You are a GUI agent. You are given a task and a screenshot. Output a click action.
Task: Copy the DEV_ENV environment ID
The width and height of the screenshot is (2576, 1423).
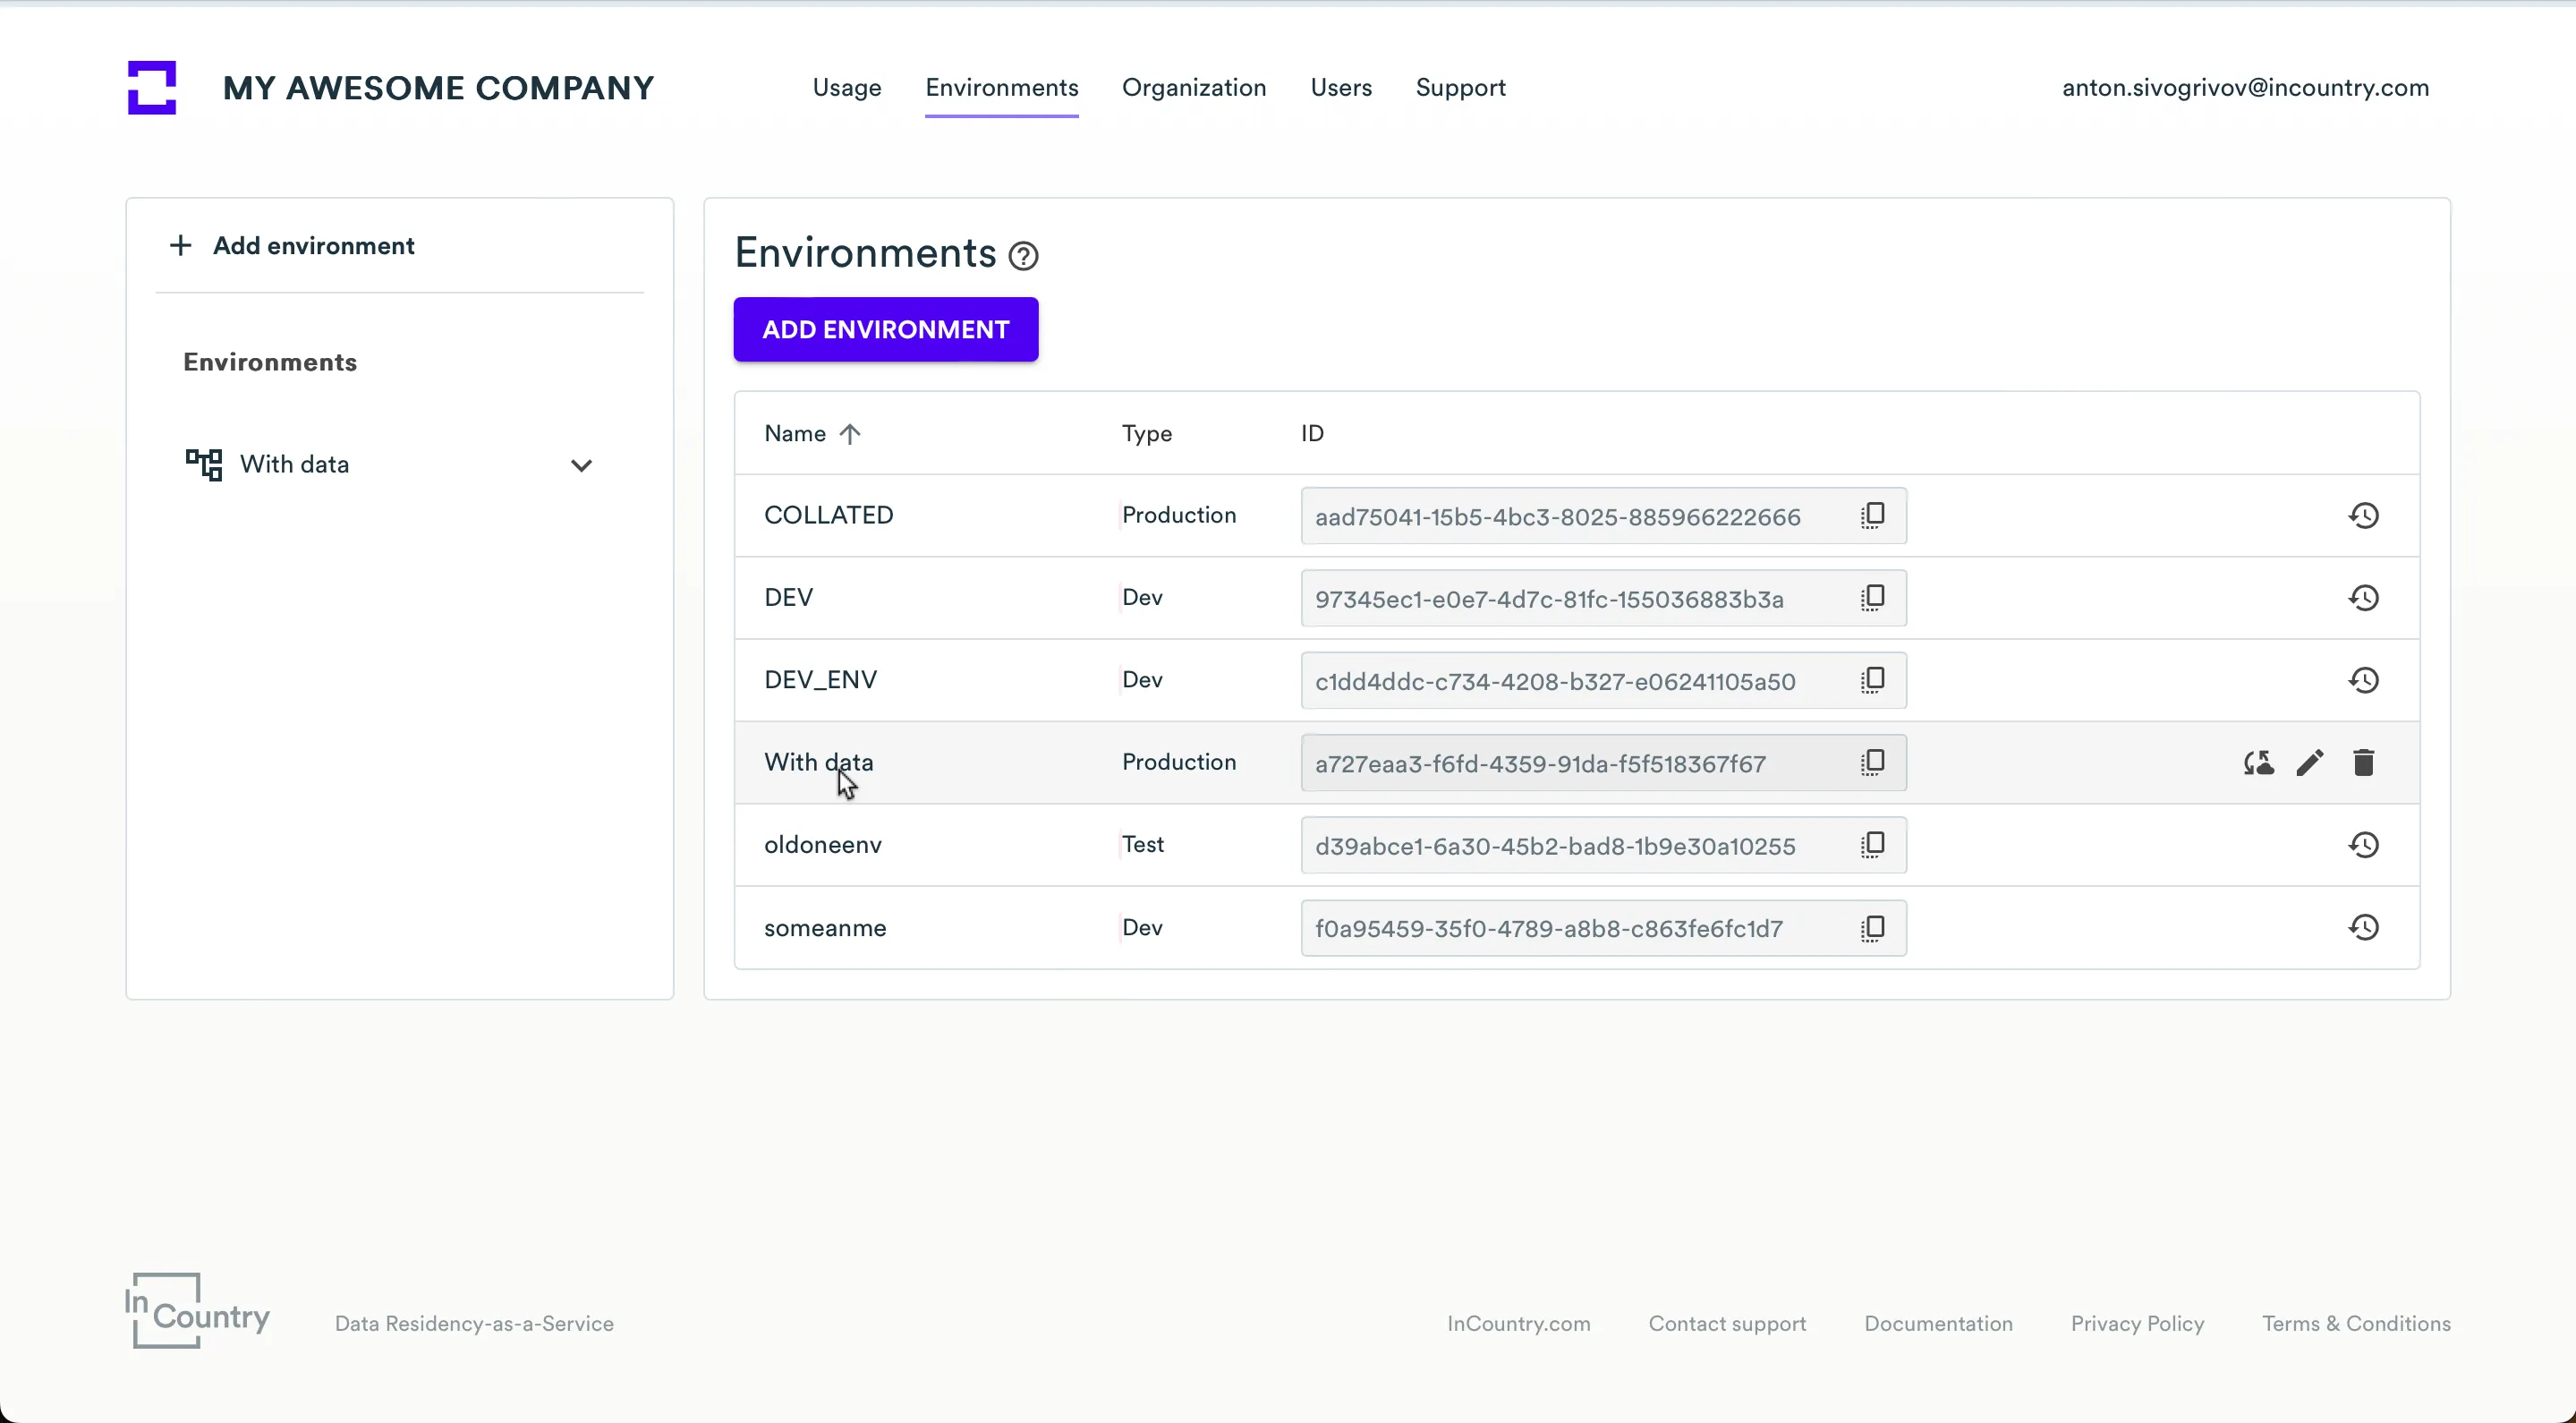point(1872,681)
